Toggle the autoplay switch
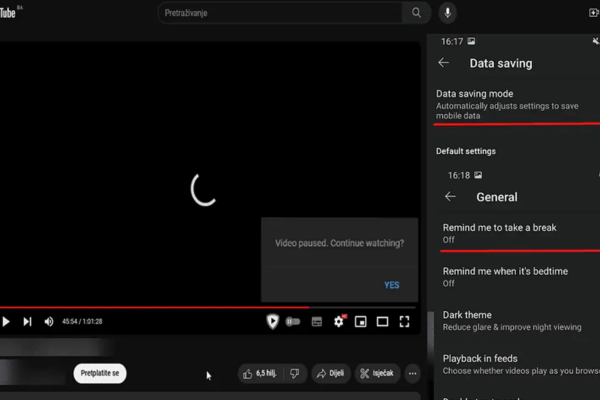The height and width of the screenshot is (400, 600). [293, 322]
